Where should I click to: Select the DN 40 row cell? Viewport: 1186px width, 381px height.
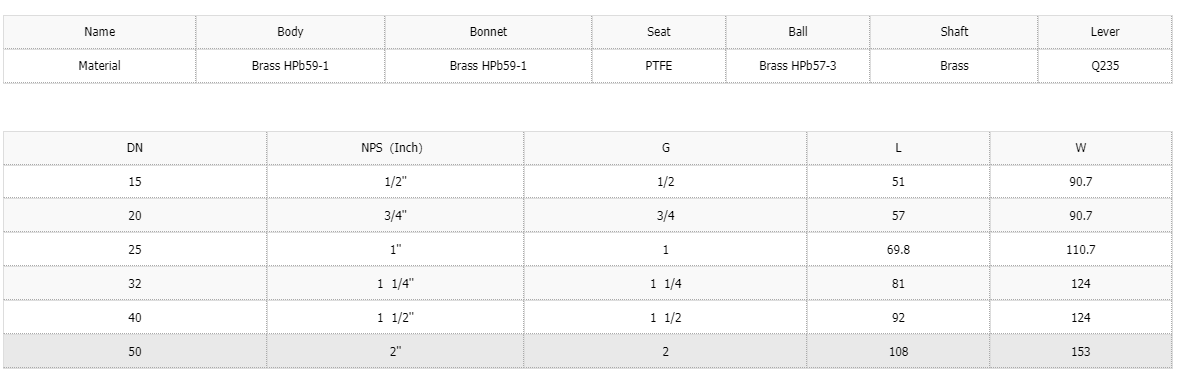135,318
